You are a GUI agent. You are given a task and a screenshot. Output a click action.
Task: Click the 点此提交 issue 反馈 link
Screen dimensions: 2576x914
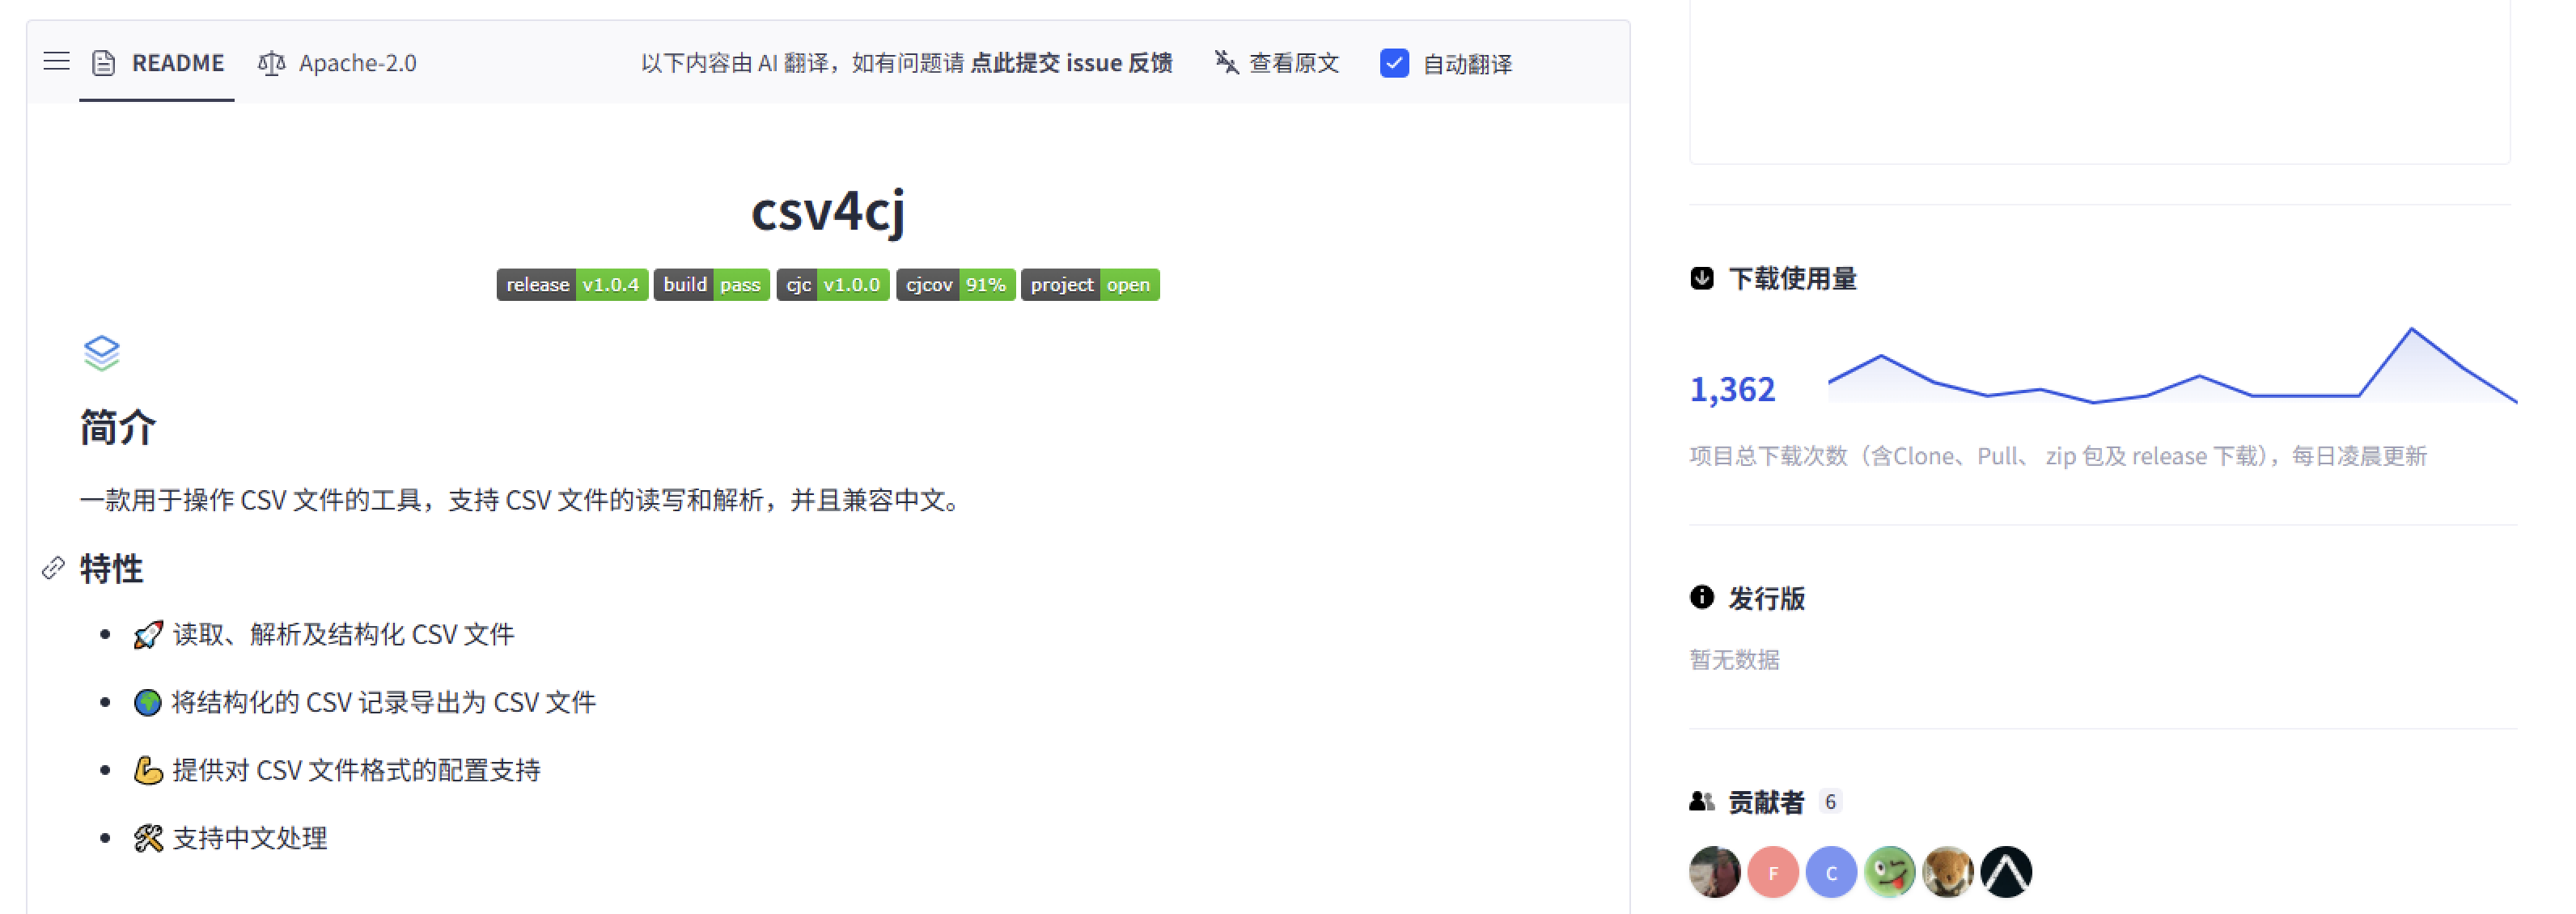[1074, 62]
